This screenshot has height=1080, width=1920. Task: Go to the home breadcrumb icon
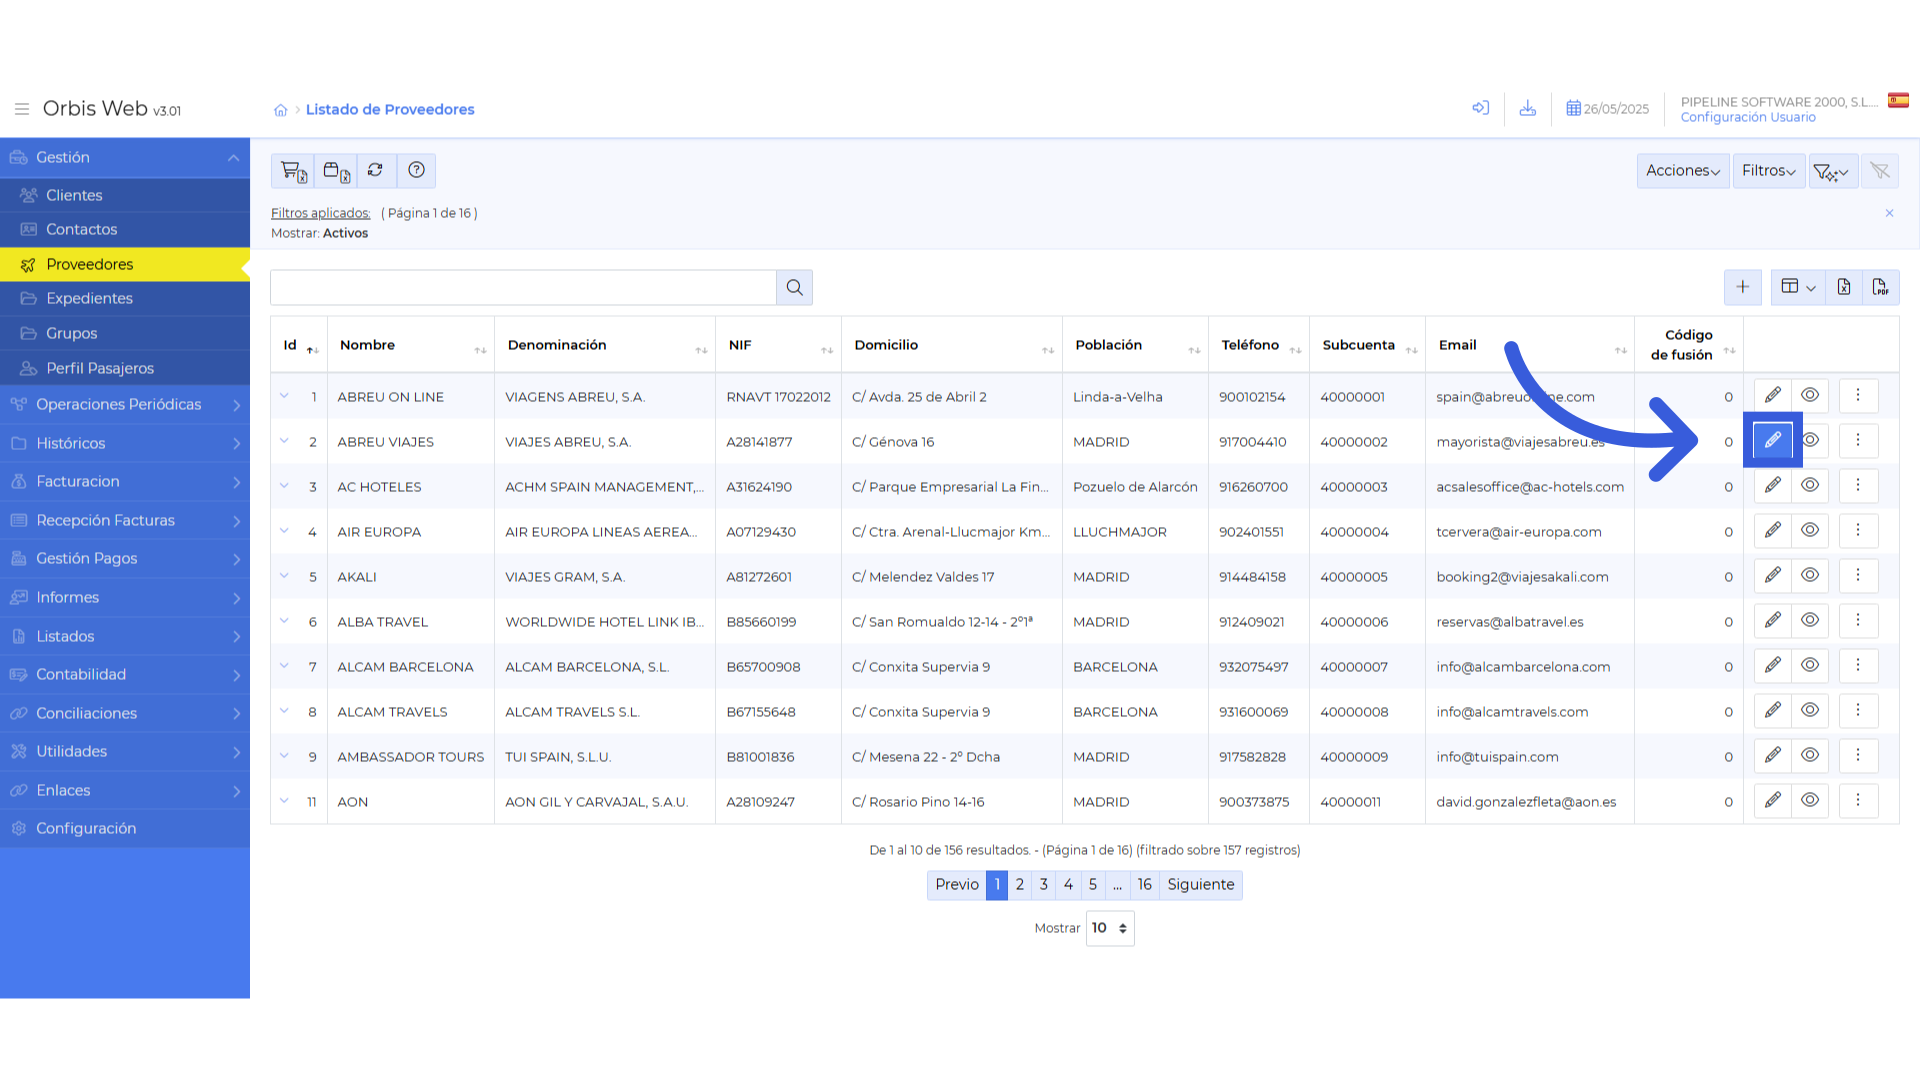(281, 110)
